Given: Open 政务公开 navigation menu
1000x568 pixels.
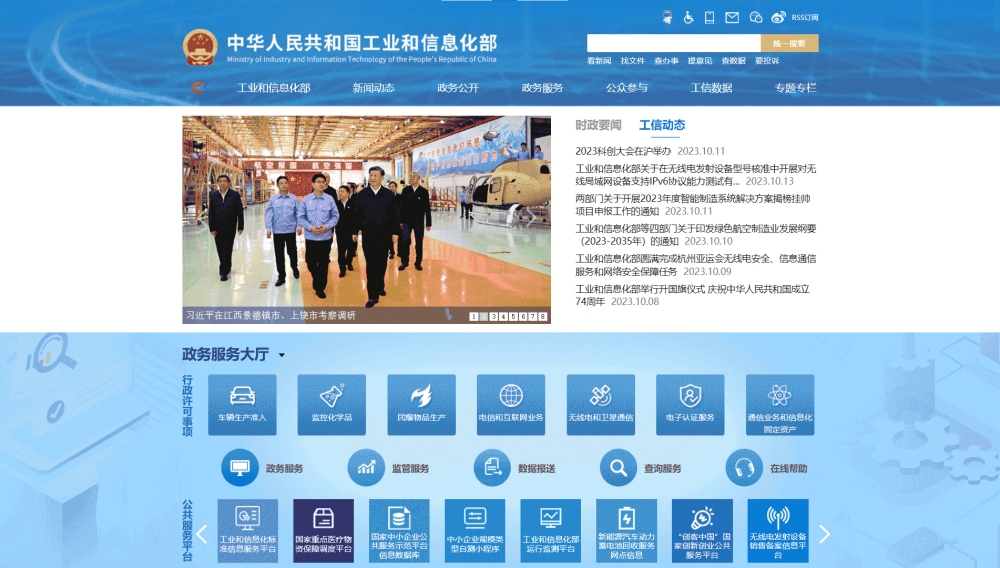Looking at the screenshot, I should [x=458, y=88].
